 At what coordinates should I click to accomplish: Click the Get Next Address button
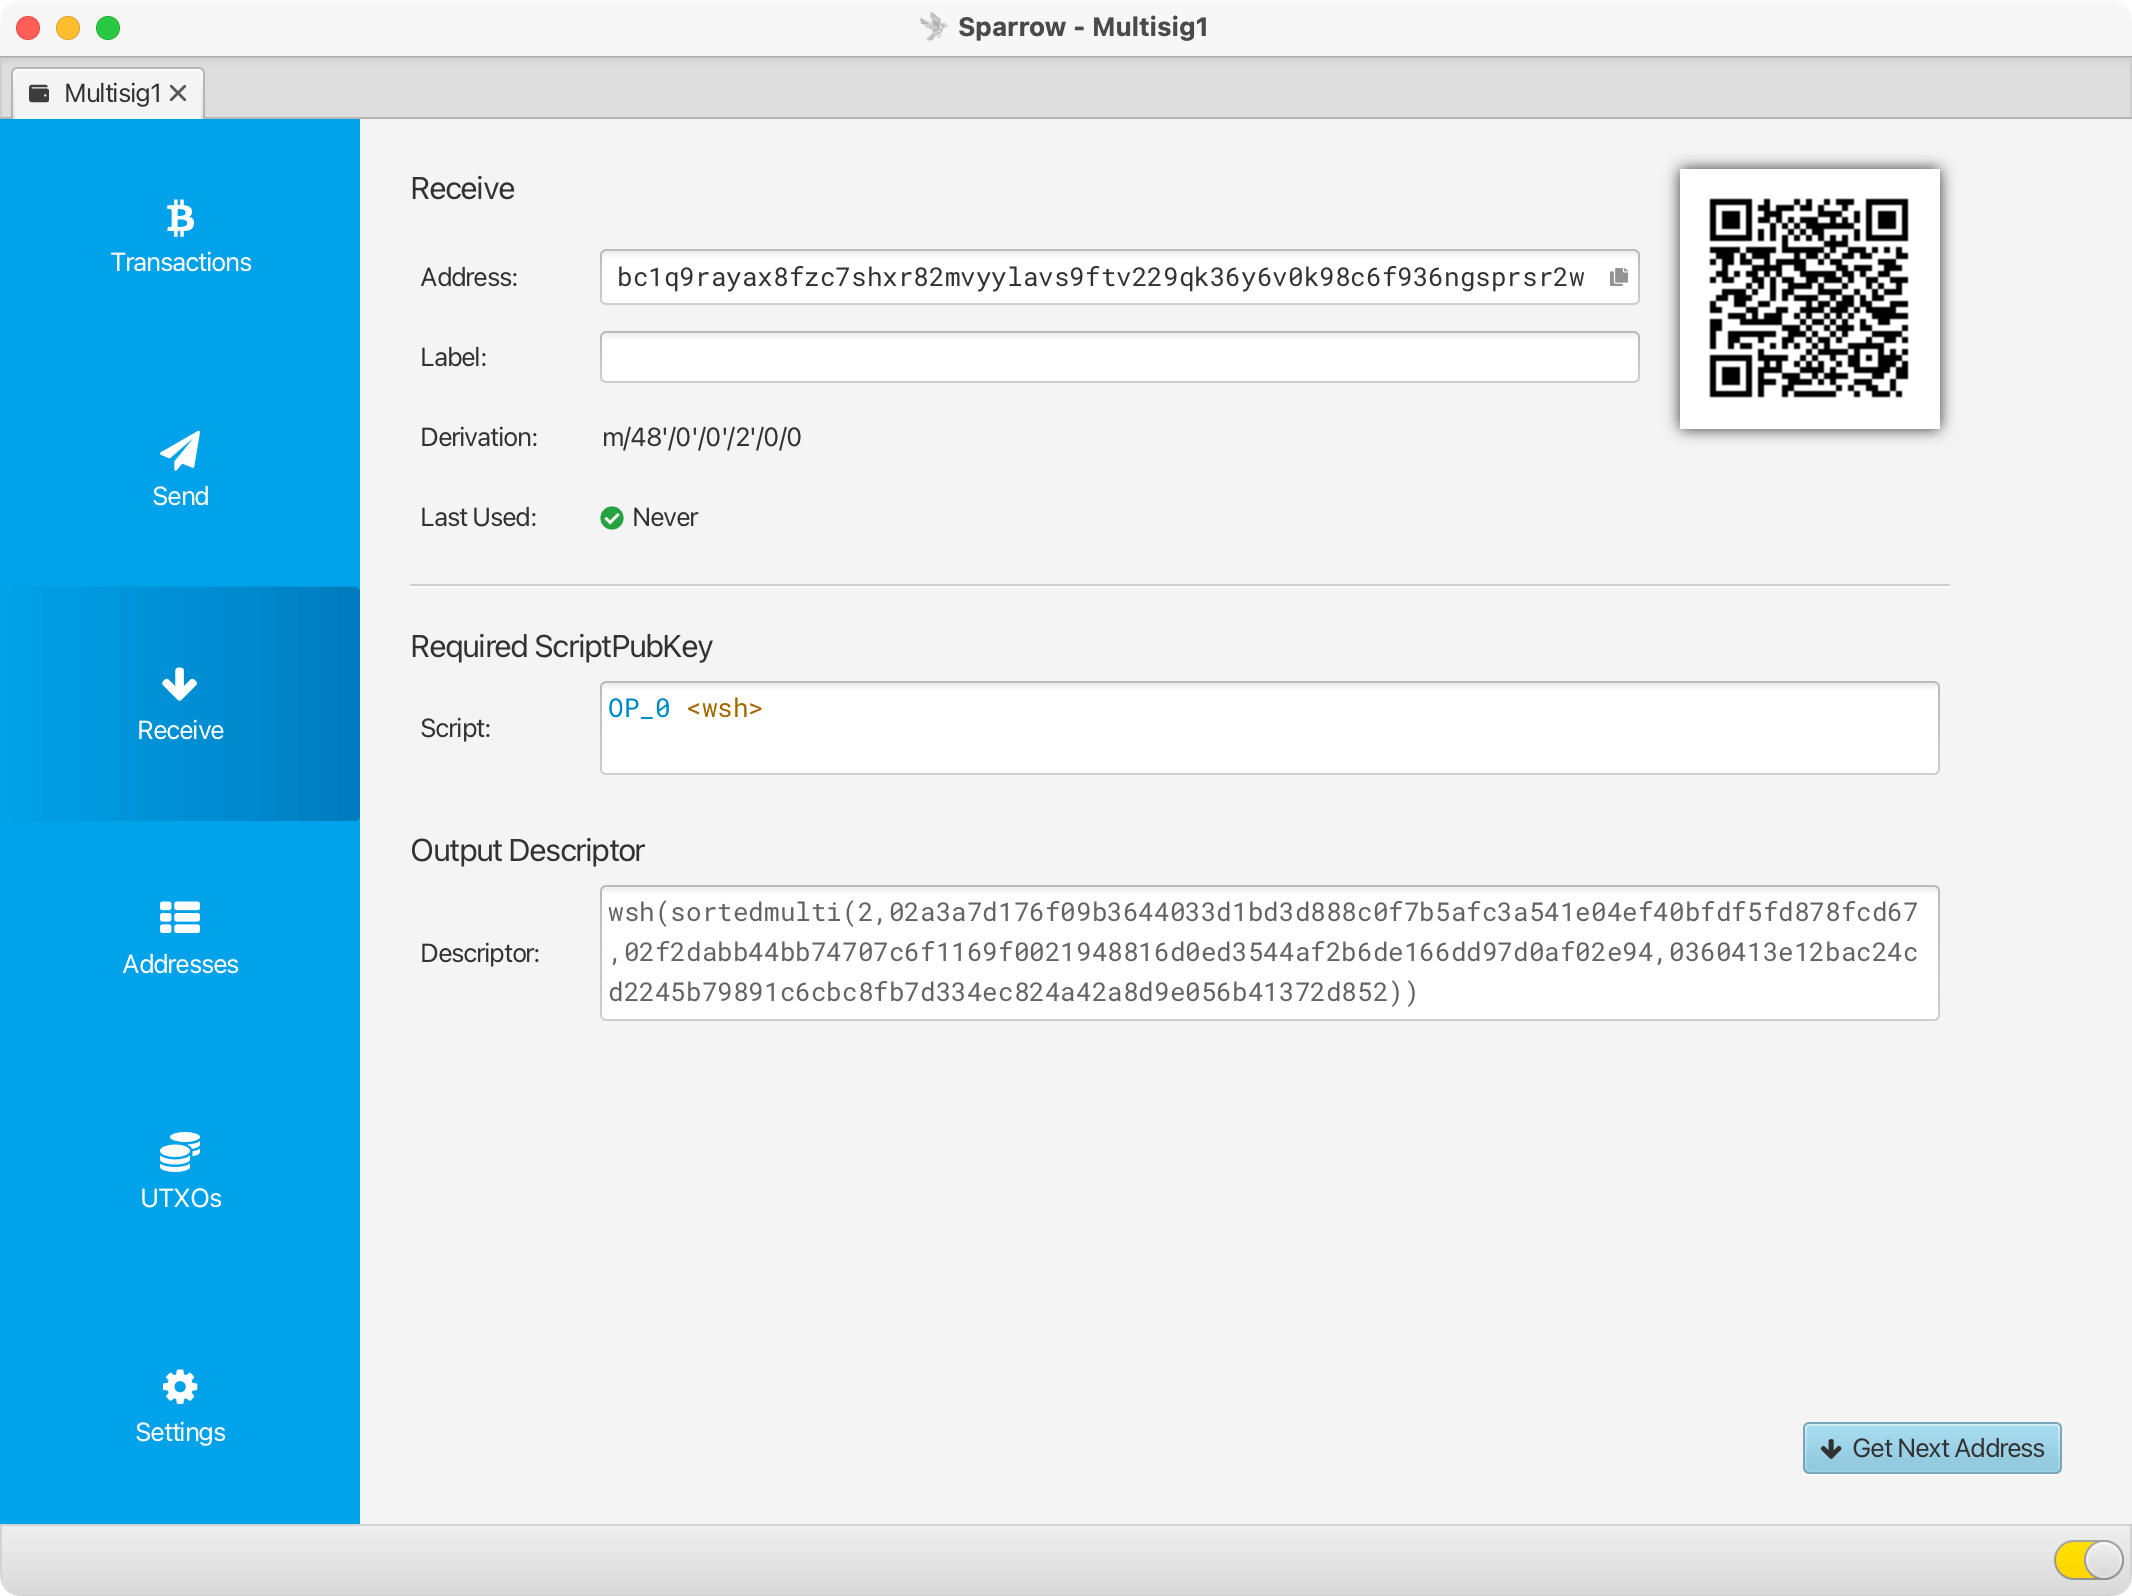(x=1932, y=1448)
